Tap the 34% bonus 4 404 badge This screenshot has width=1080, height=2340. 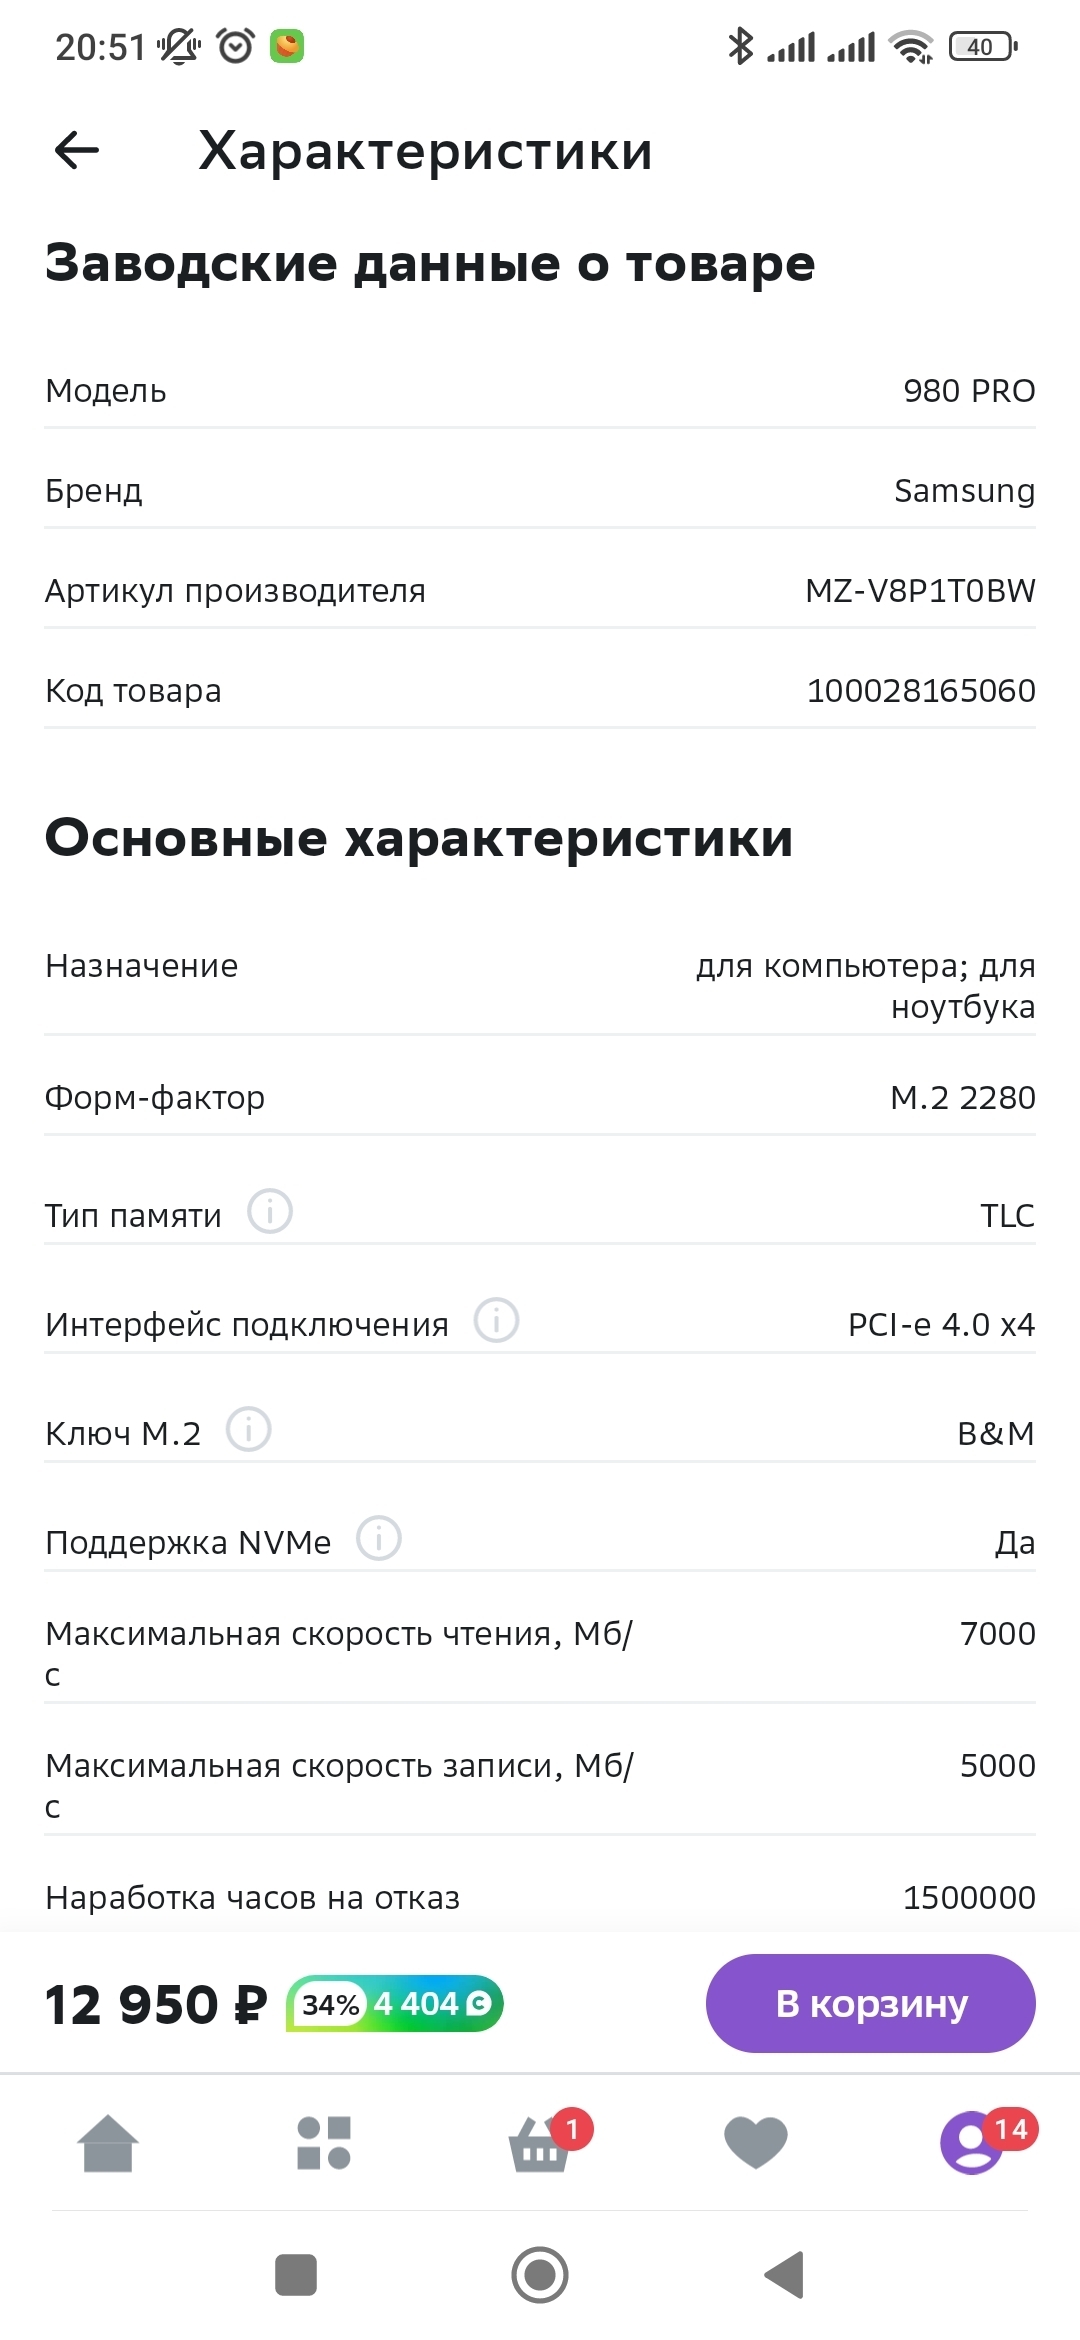pyautogui.click(x=394, y=2004)
